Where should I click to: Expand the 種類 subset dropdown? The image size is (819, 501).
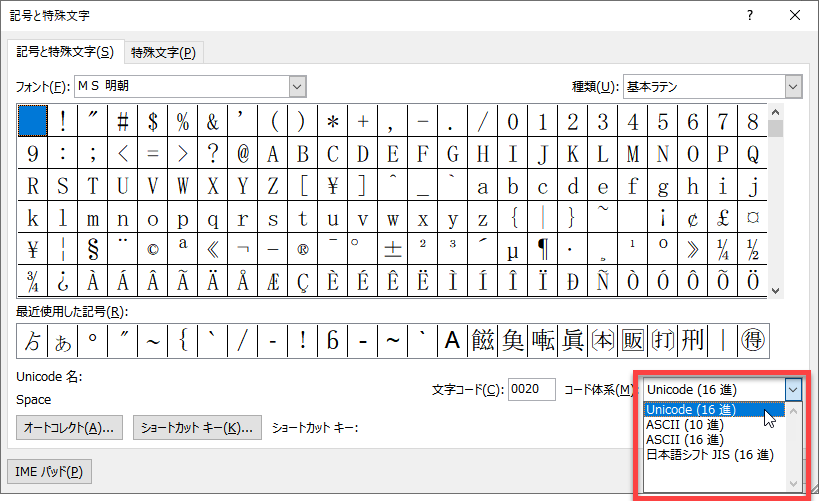[793, 87]
